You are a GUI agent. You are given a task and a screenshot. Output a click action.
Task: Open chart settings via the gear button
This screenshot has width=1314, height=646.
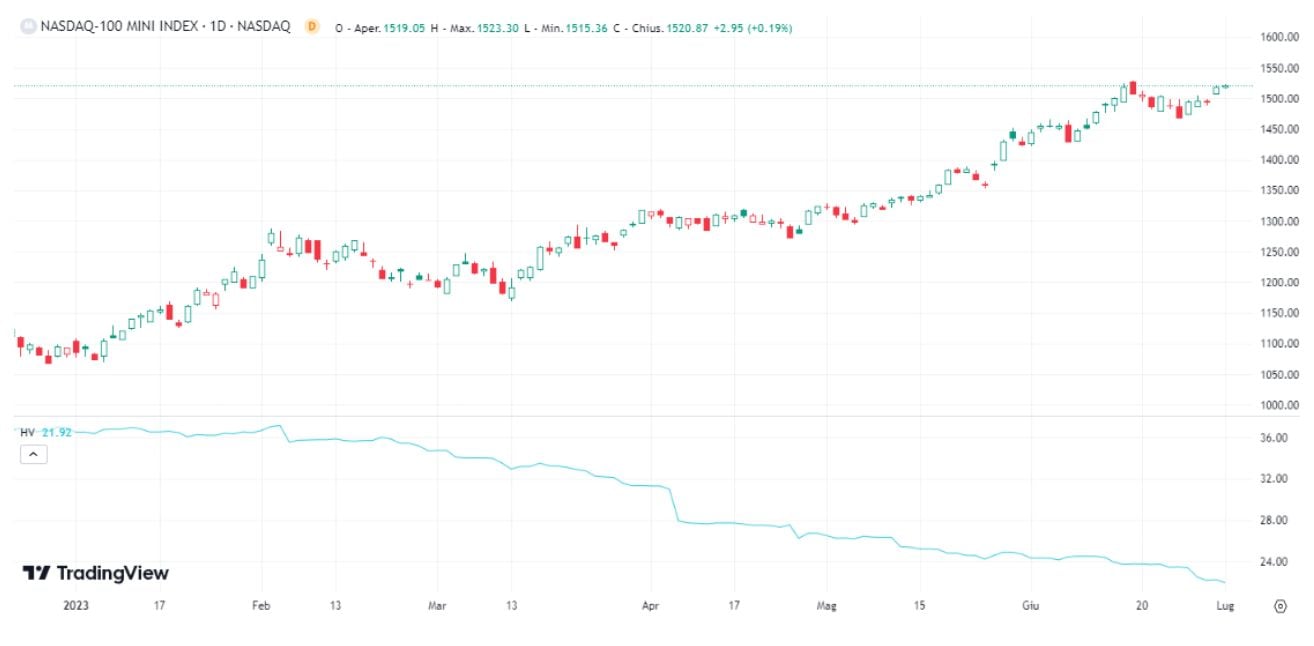pyautogui.click(x=1280, y=605)
